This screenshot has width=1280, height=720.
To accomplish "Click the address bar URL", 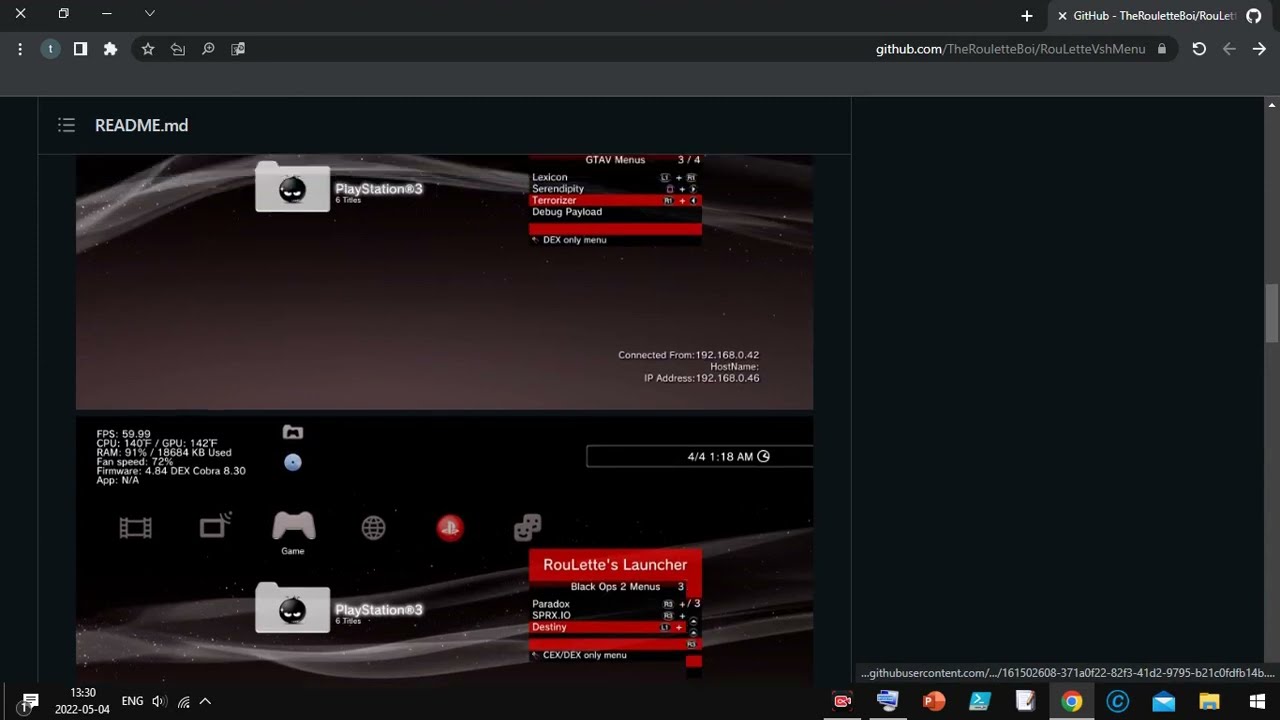I will pyautogui.click(x=1010, y=49).
